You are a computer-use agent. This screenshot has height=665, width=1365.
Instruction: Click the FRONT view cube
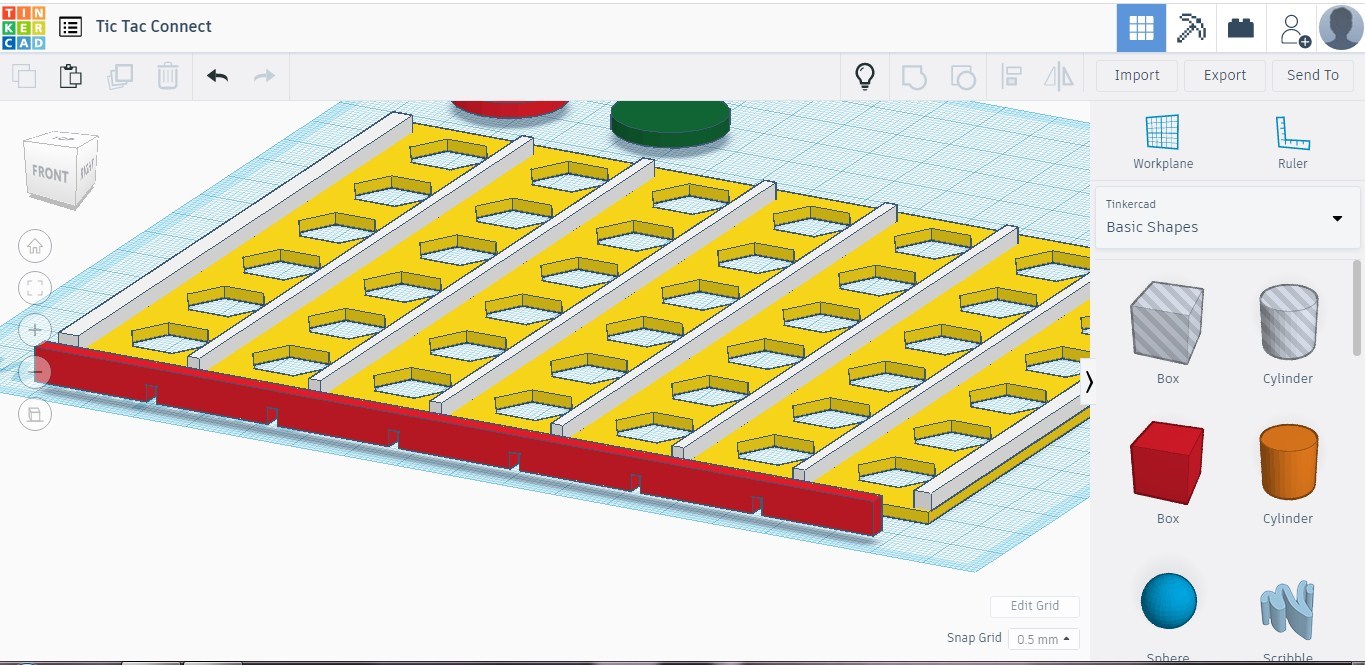click(x=50, y=174)
